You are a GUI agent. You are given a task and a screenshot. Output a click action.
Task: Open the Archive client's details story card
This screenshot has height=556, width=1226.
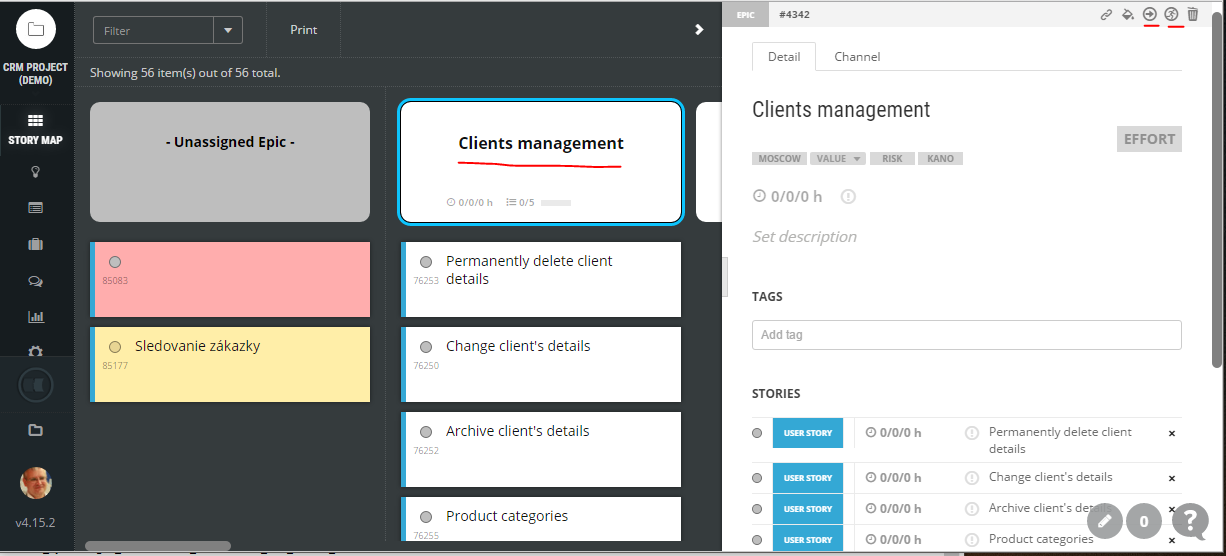(x=541, y=449)
